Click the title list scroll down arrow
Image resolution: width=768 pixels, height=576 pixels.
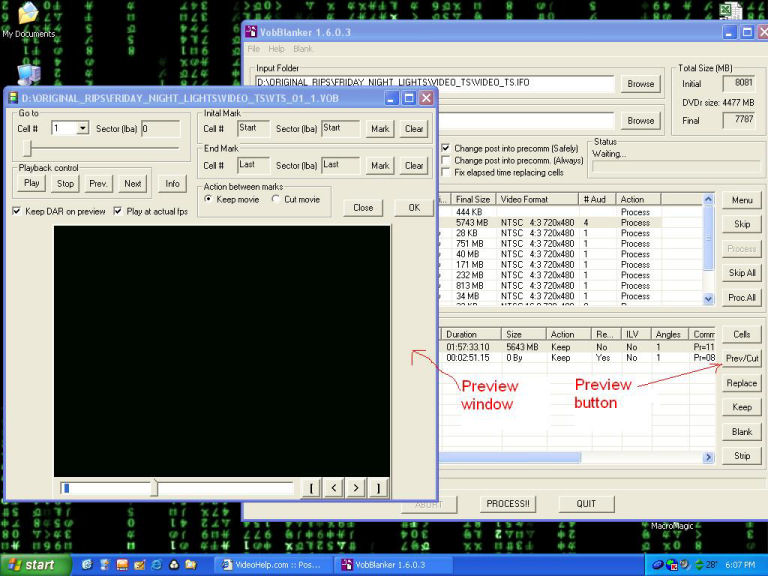point(708,298)
